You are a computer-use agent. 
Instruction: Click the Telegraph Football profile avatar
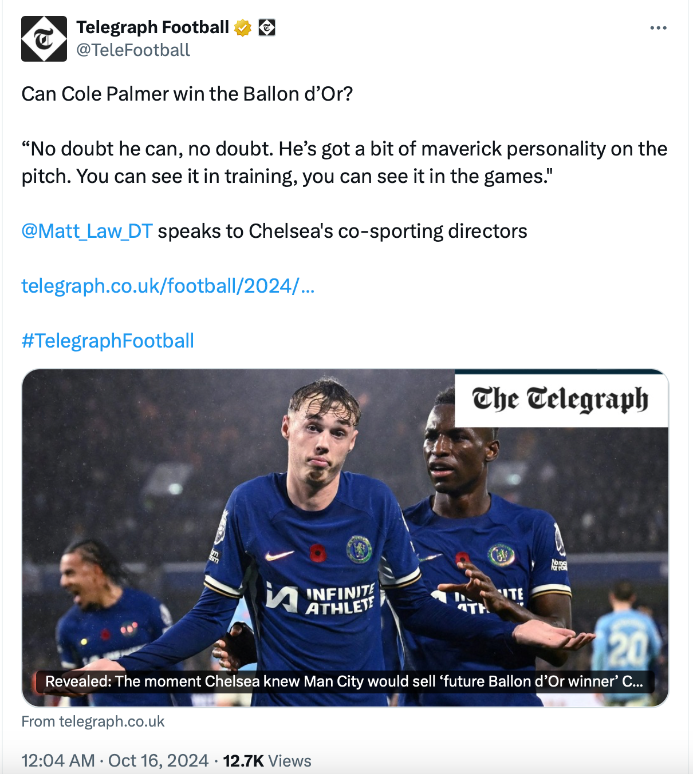point(44,39)
